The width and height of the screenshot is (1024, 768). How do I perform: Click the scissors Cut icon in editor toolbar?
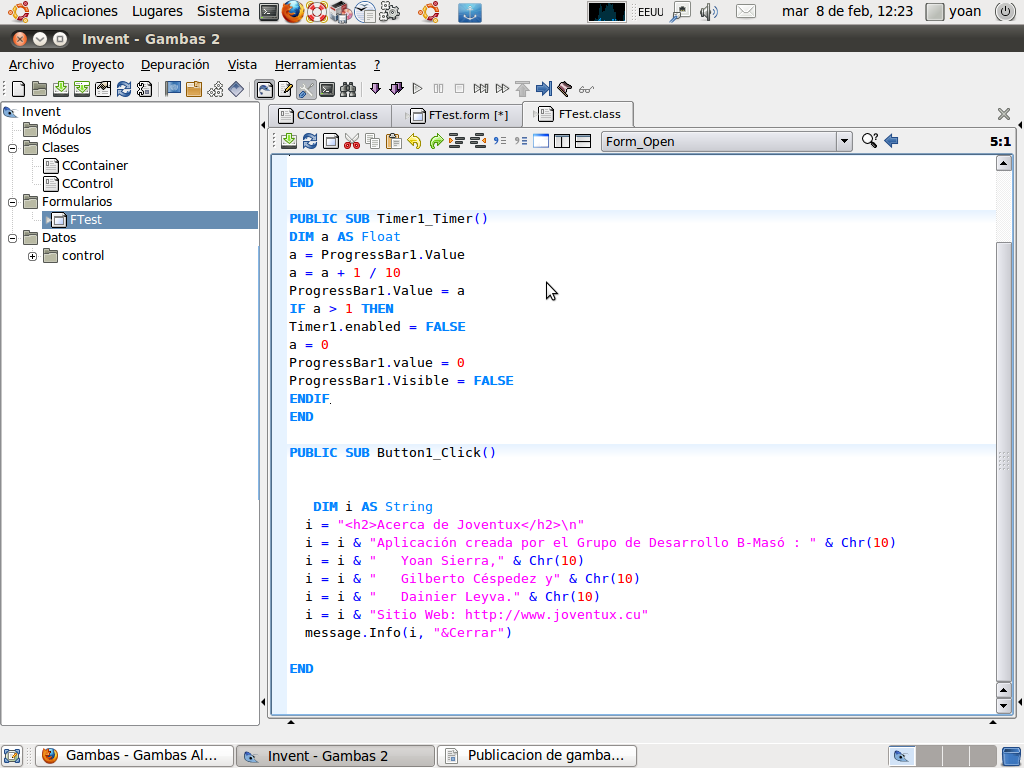(351, 141)
